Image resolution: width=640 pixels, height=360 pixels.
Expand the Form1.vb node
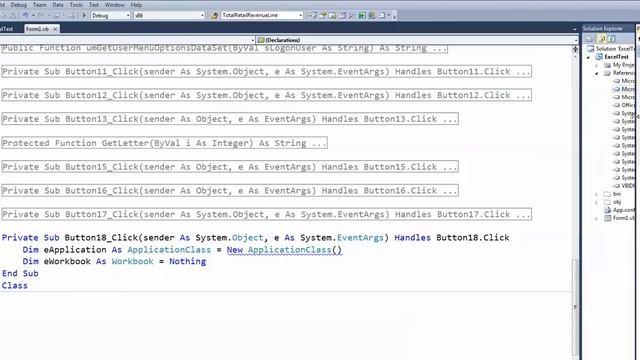pyautogui.click(x=597, y=218)
